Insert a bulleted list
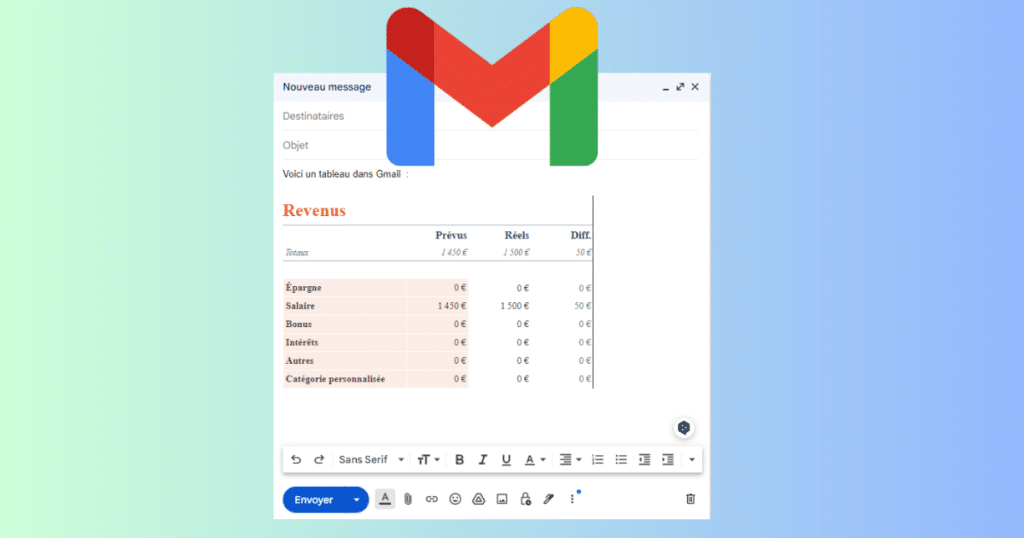The height and width of the screenshot is (538, 1024). [621, 460]
